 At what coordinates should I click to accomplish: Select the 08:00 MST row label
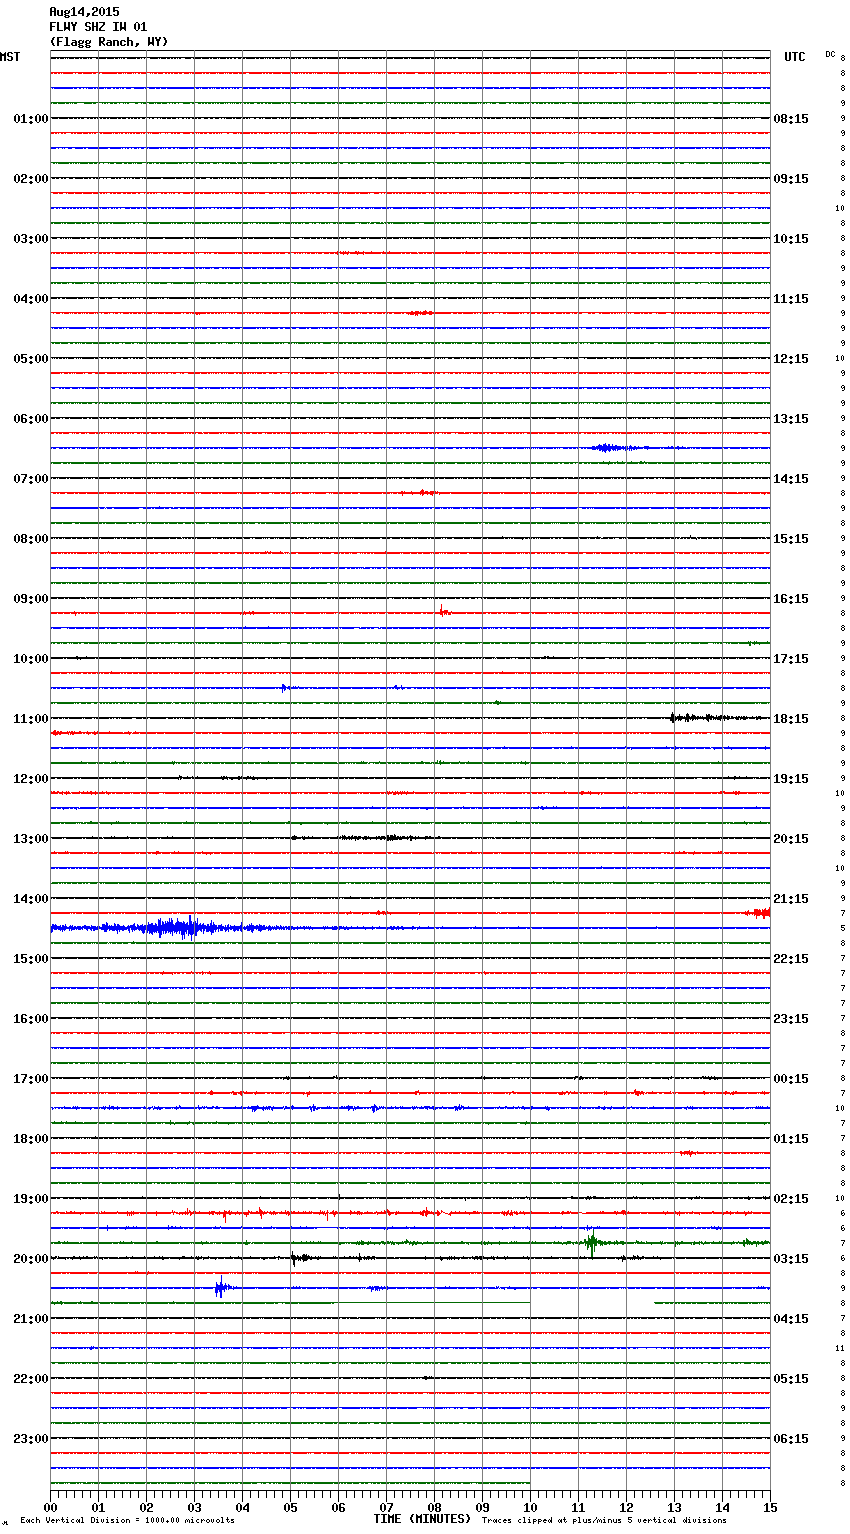pos(31,539)
